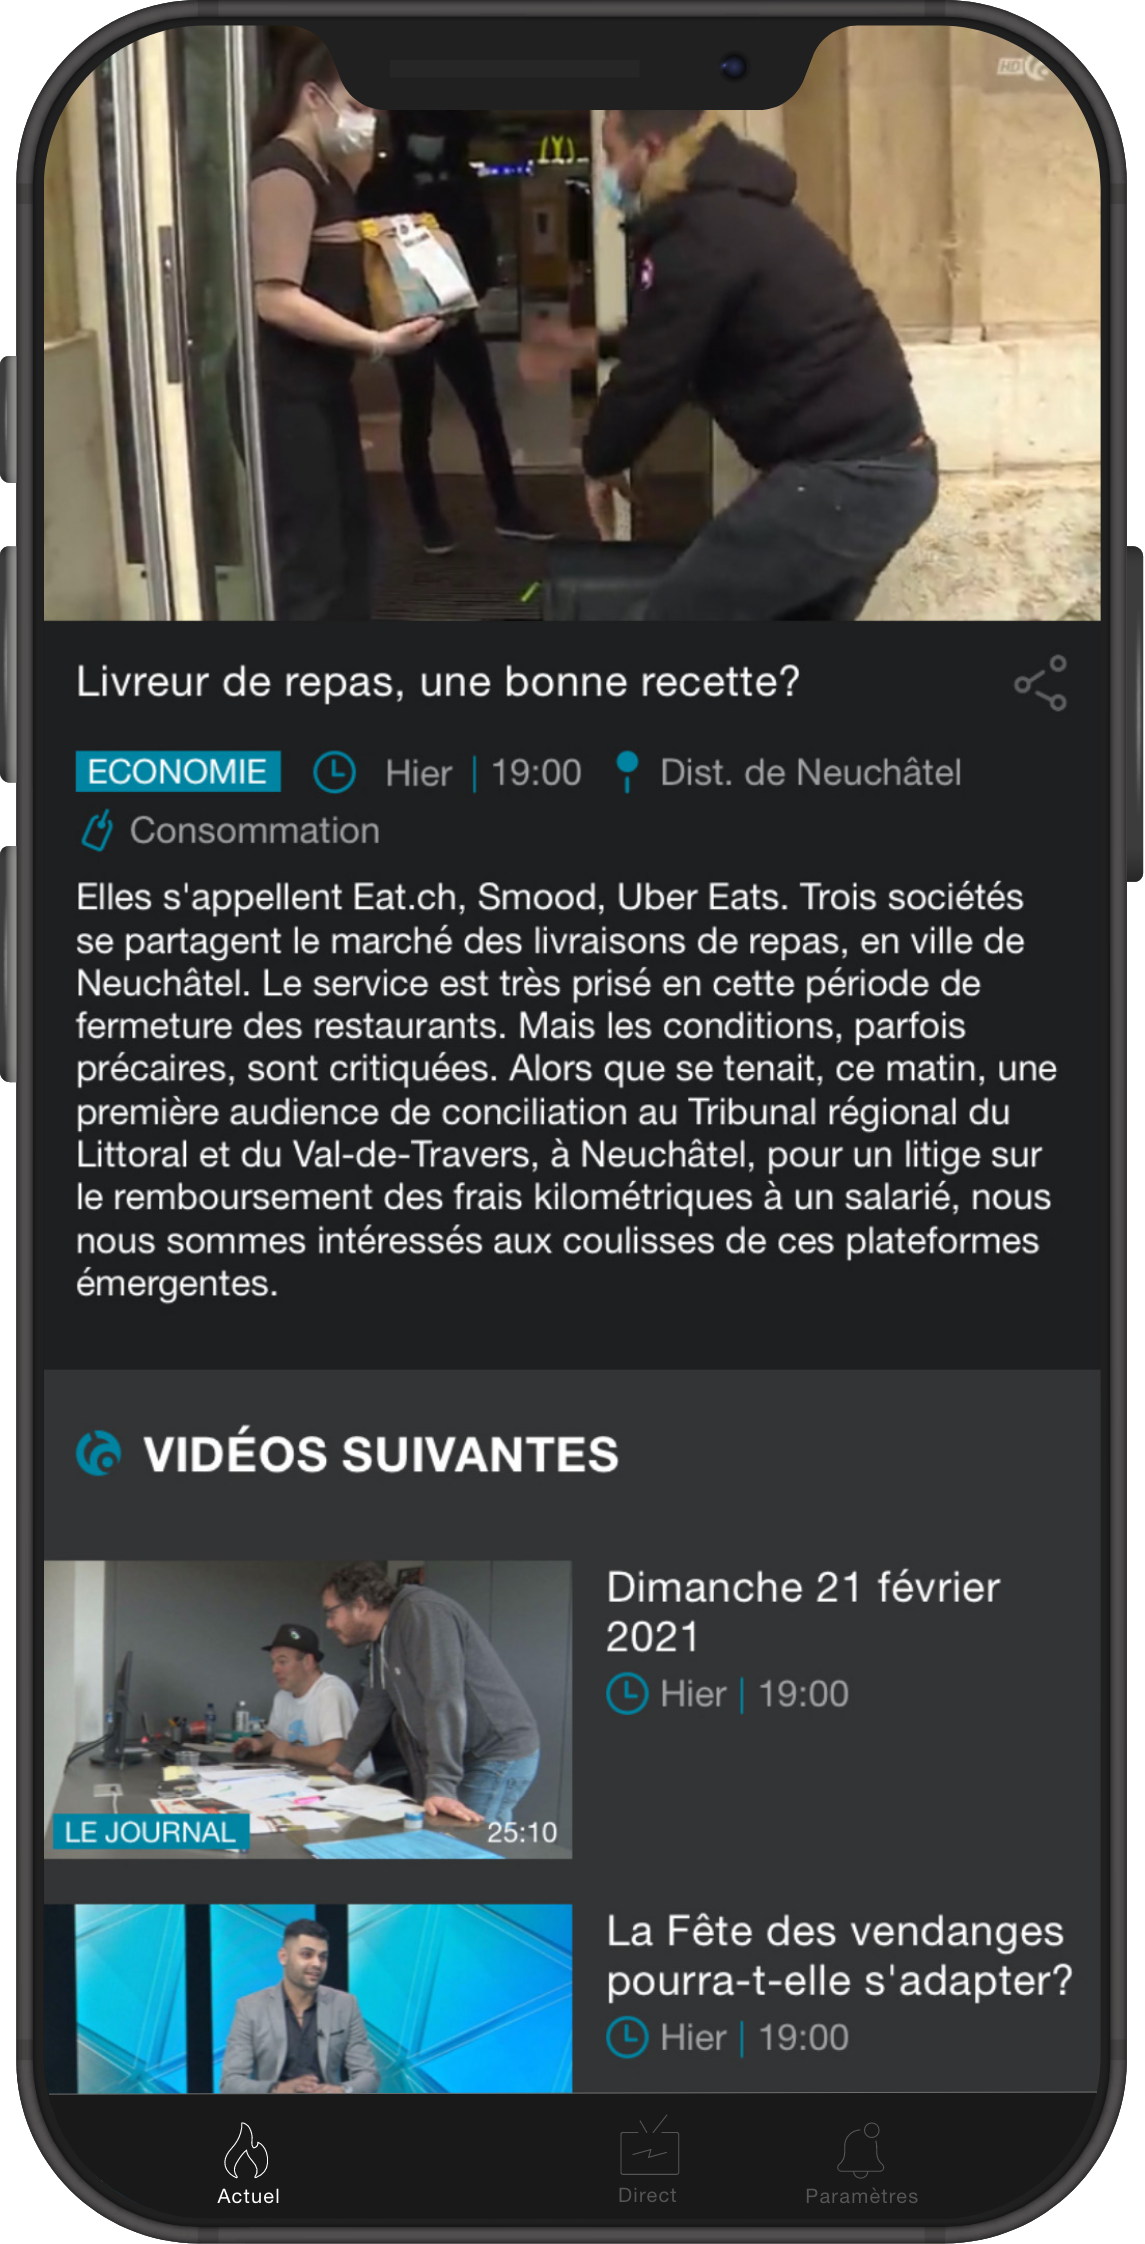Tap the share icon beside article title
This screenshot has width=1145, height=2244.
[1040, 683]
